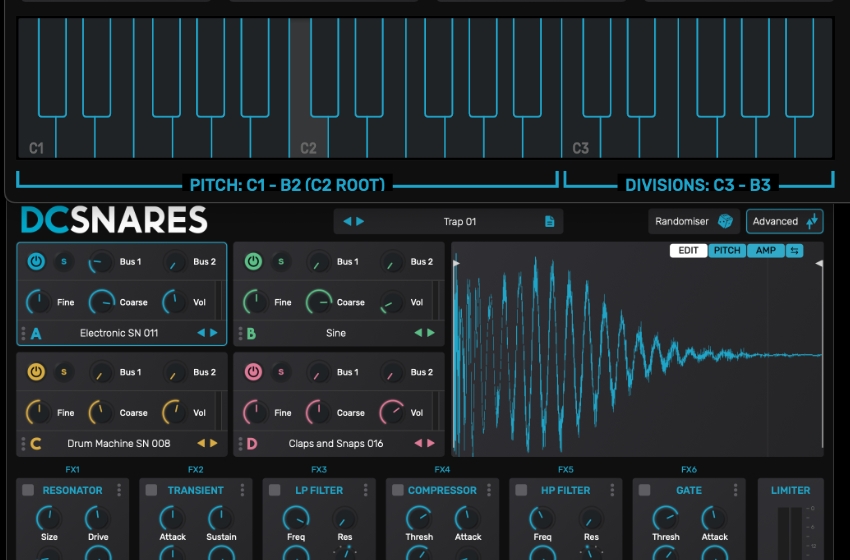850x560 pixels.
Task: Open Transient module options menu
Action: [x=242, y=490]
